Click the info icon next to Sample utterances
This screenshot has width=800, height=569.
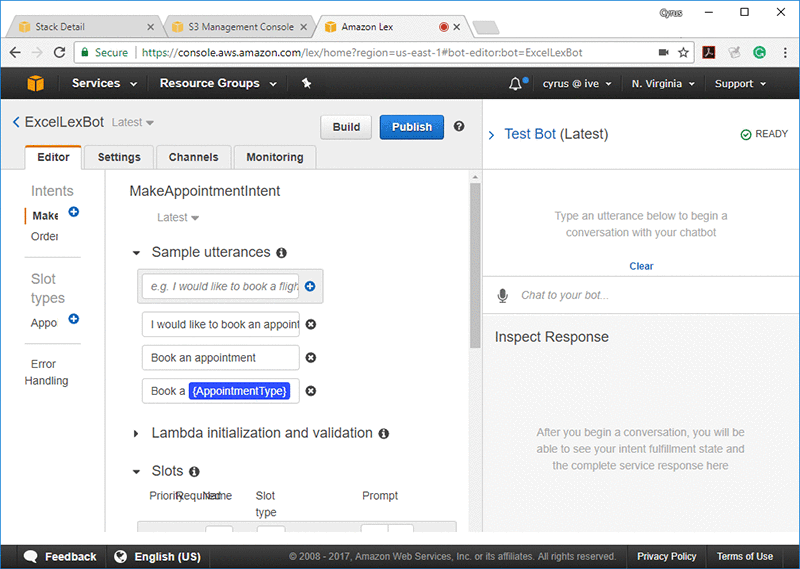pos(281,253)
